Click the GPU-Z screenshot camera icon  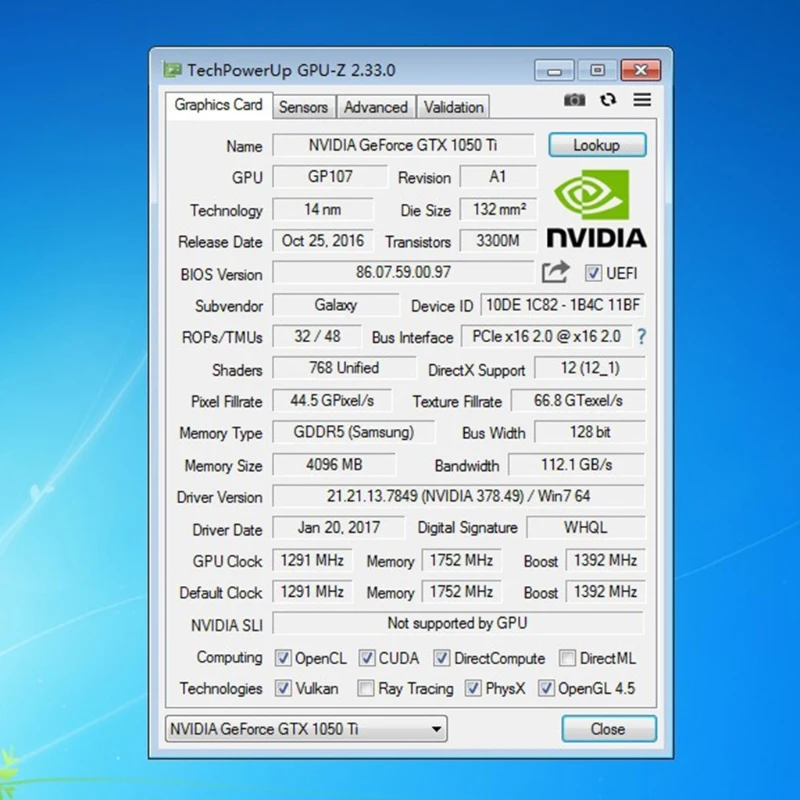tap(574, 99)
